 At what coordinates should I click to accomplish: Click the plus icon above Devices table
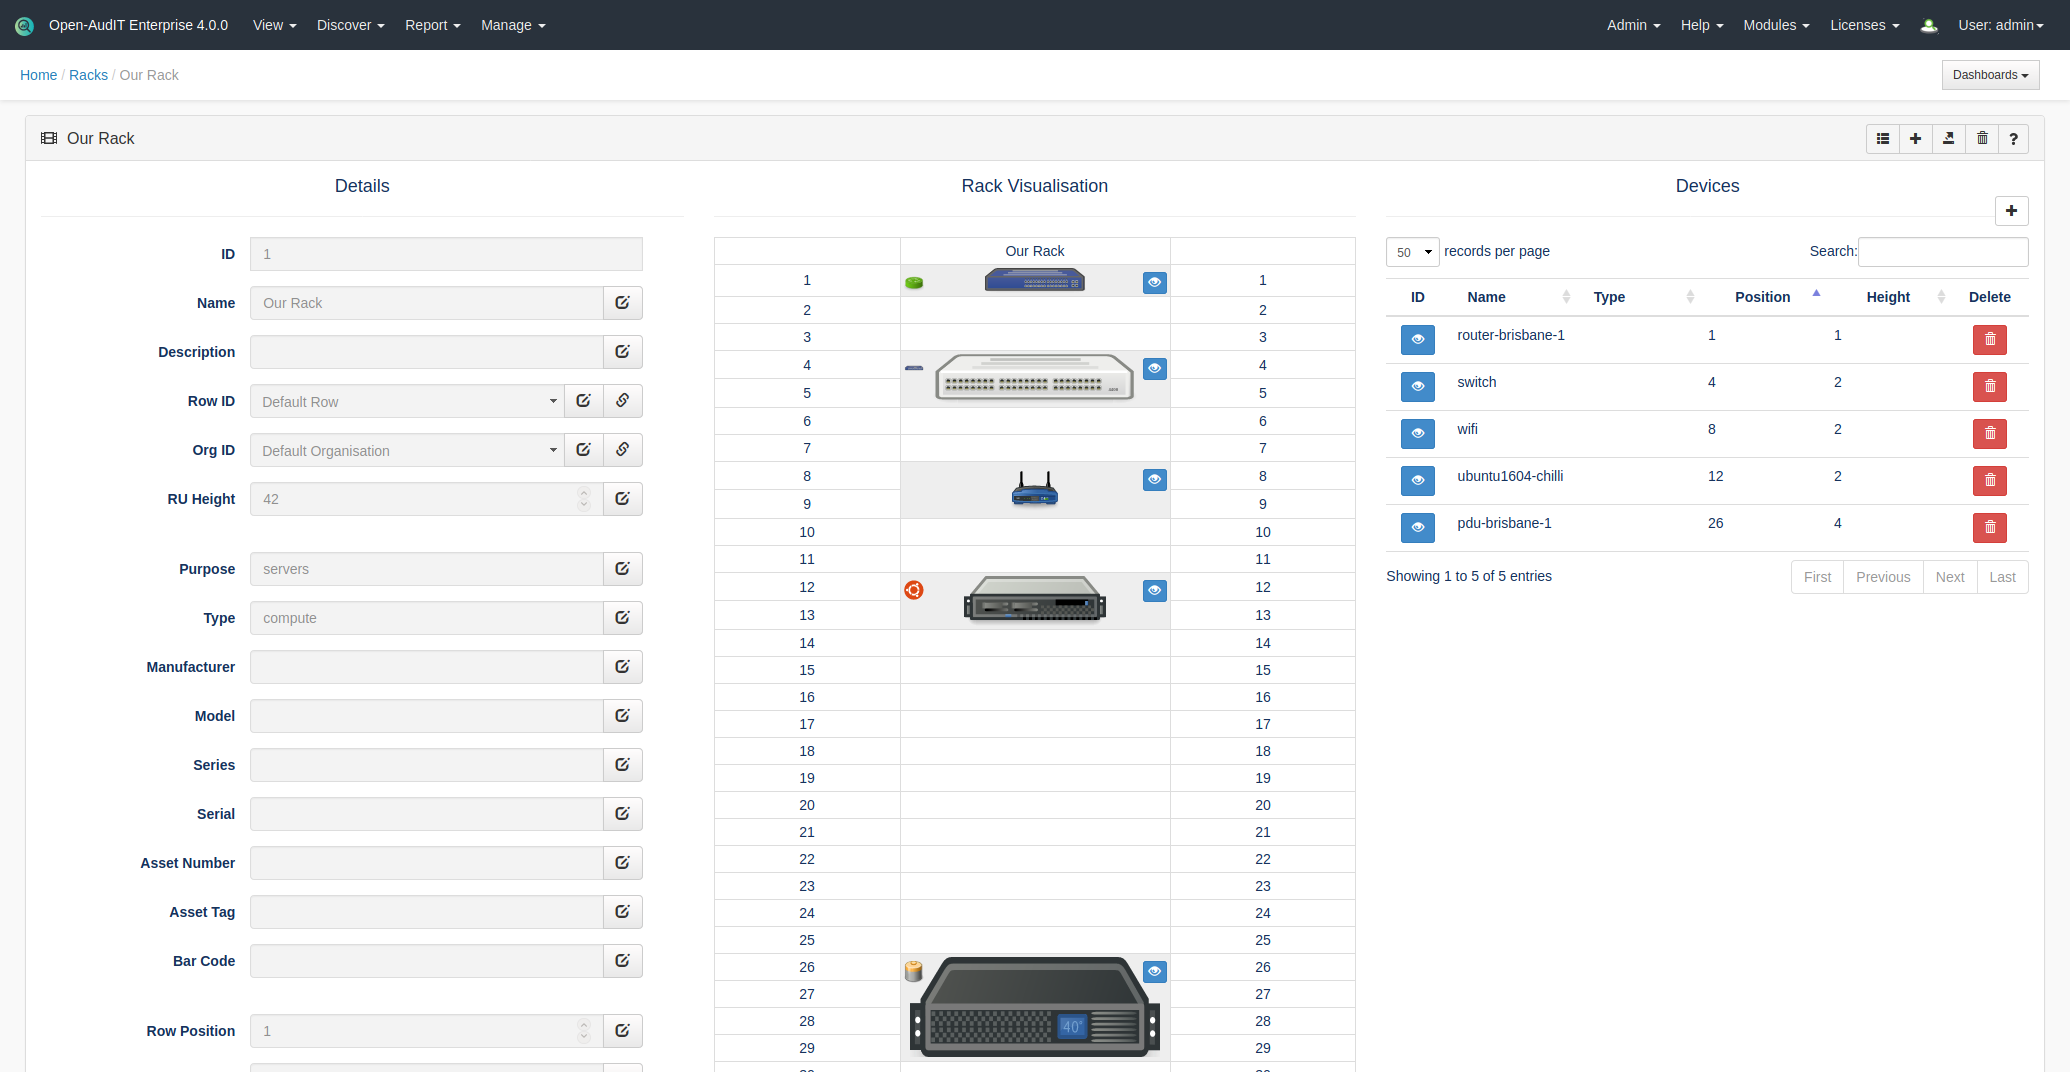[x=2011, y=211]
